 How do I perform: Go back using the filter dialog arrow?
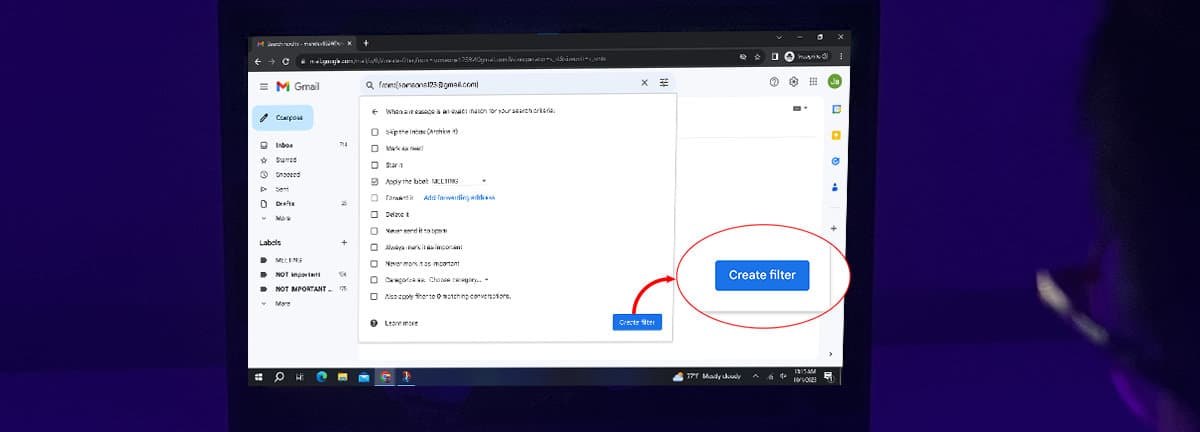[375, 111]
